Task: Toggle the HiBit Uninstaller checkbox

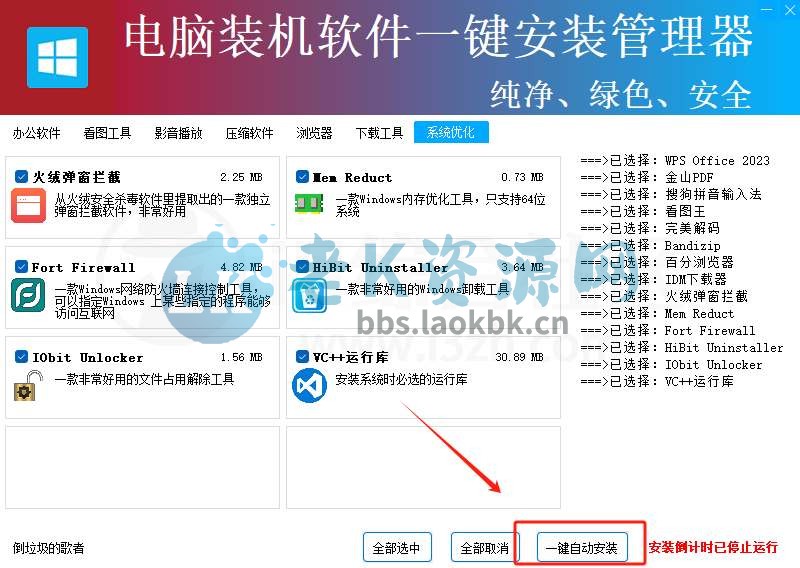Action: [302, 266]
